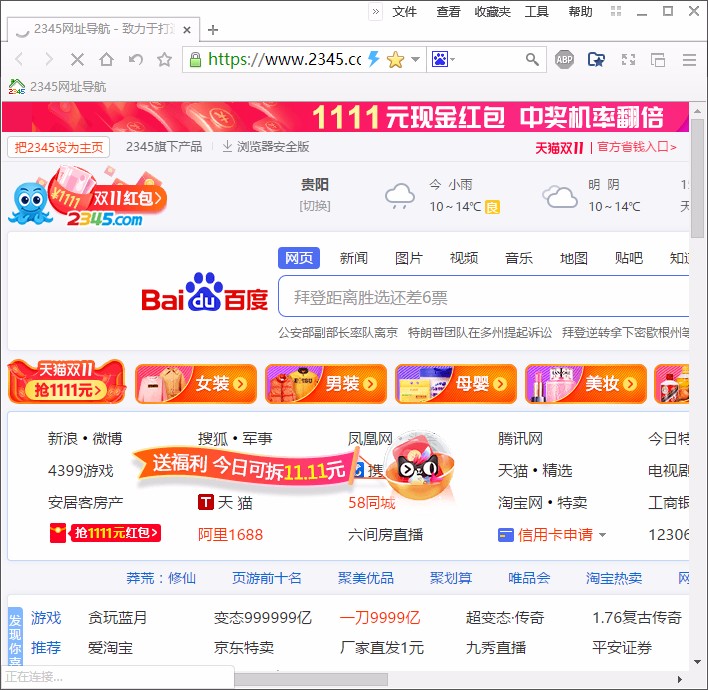
Task: Click the red envelope 抢1111元红包 button
Action: click(105, 533)
